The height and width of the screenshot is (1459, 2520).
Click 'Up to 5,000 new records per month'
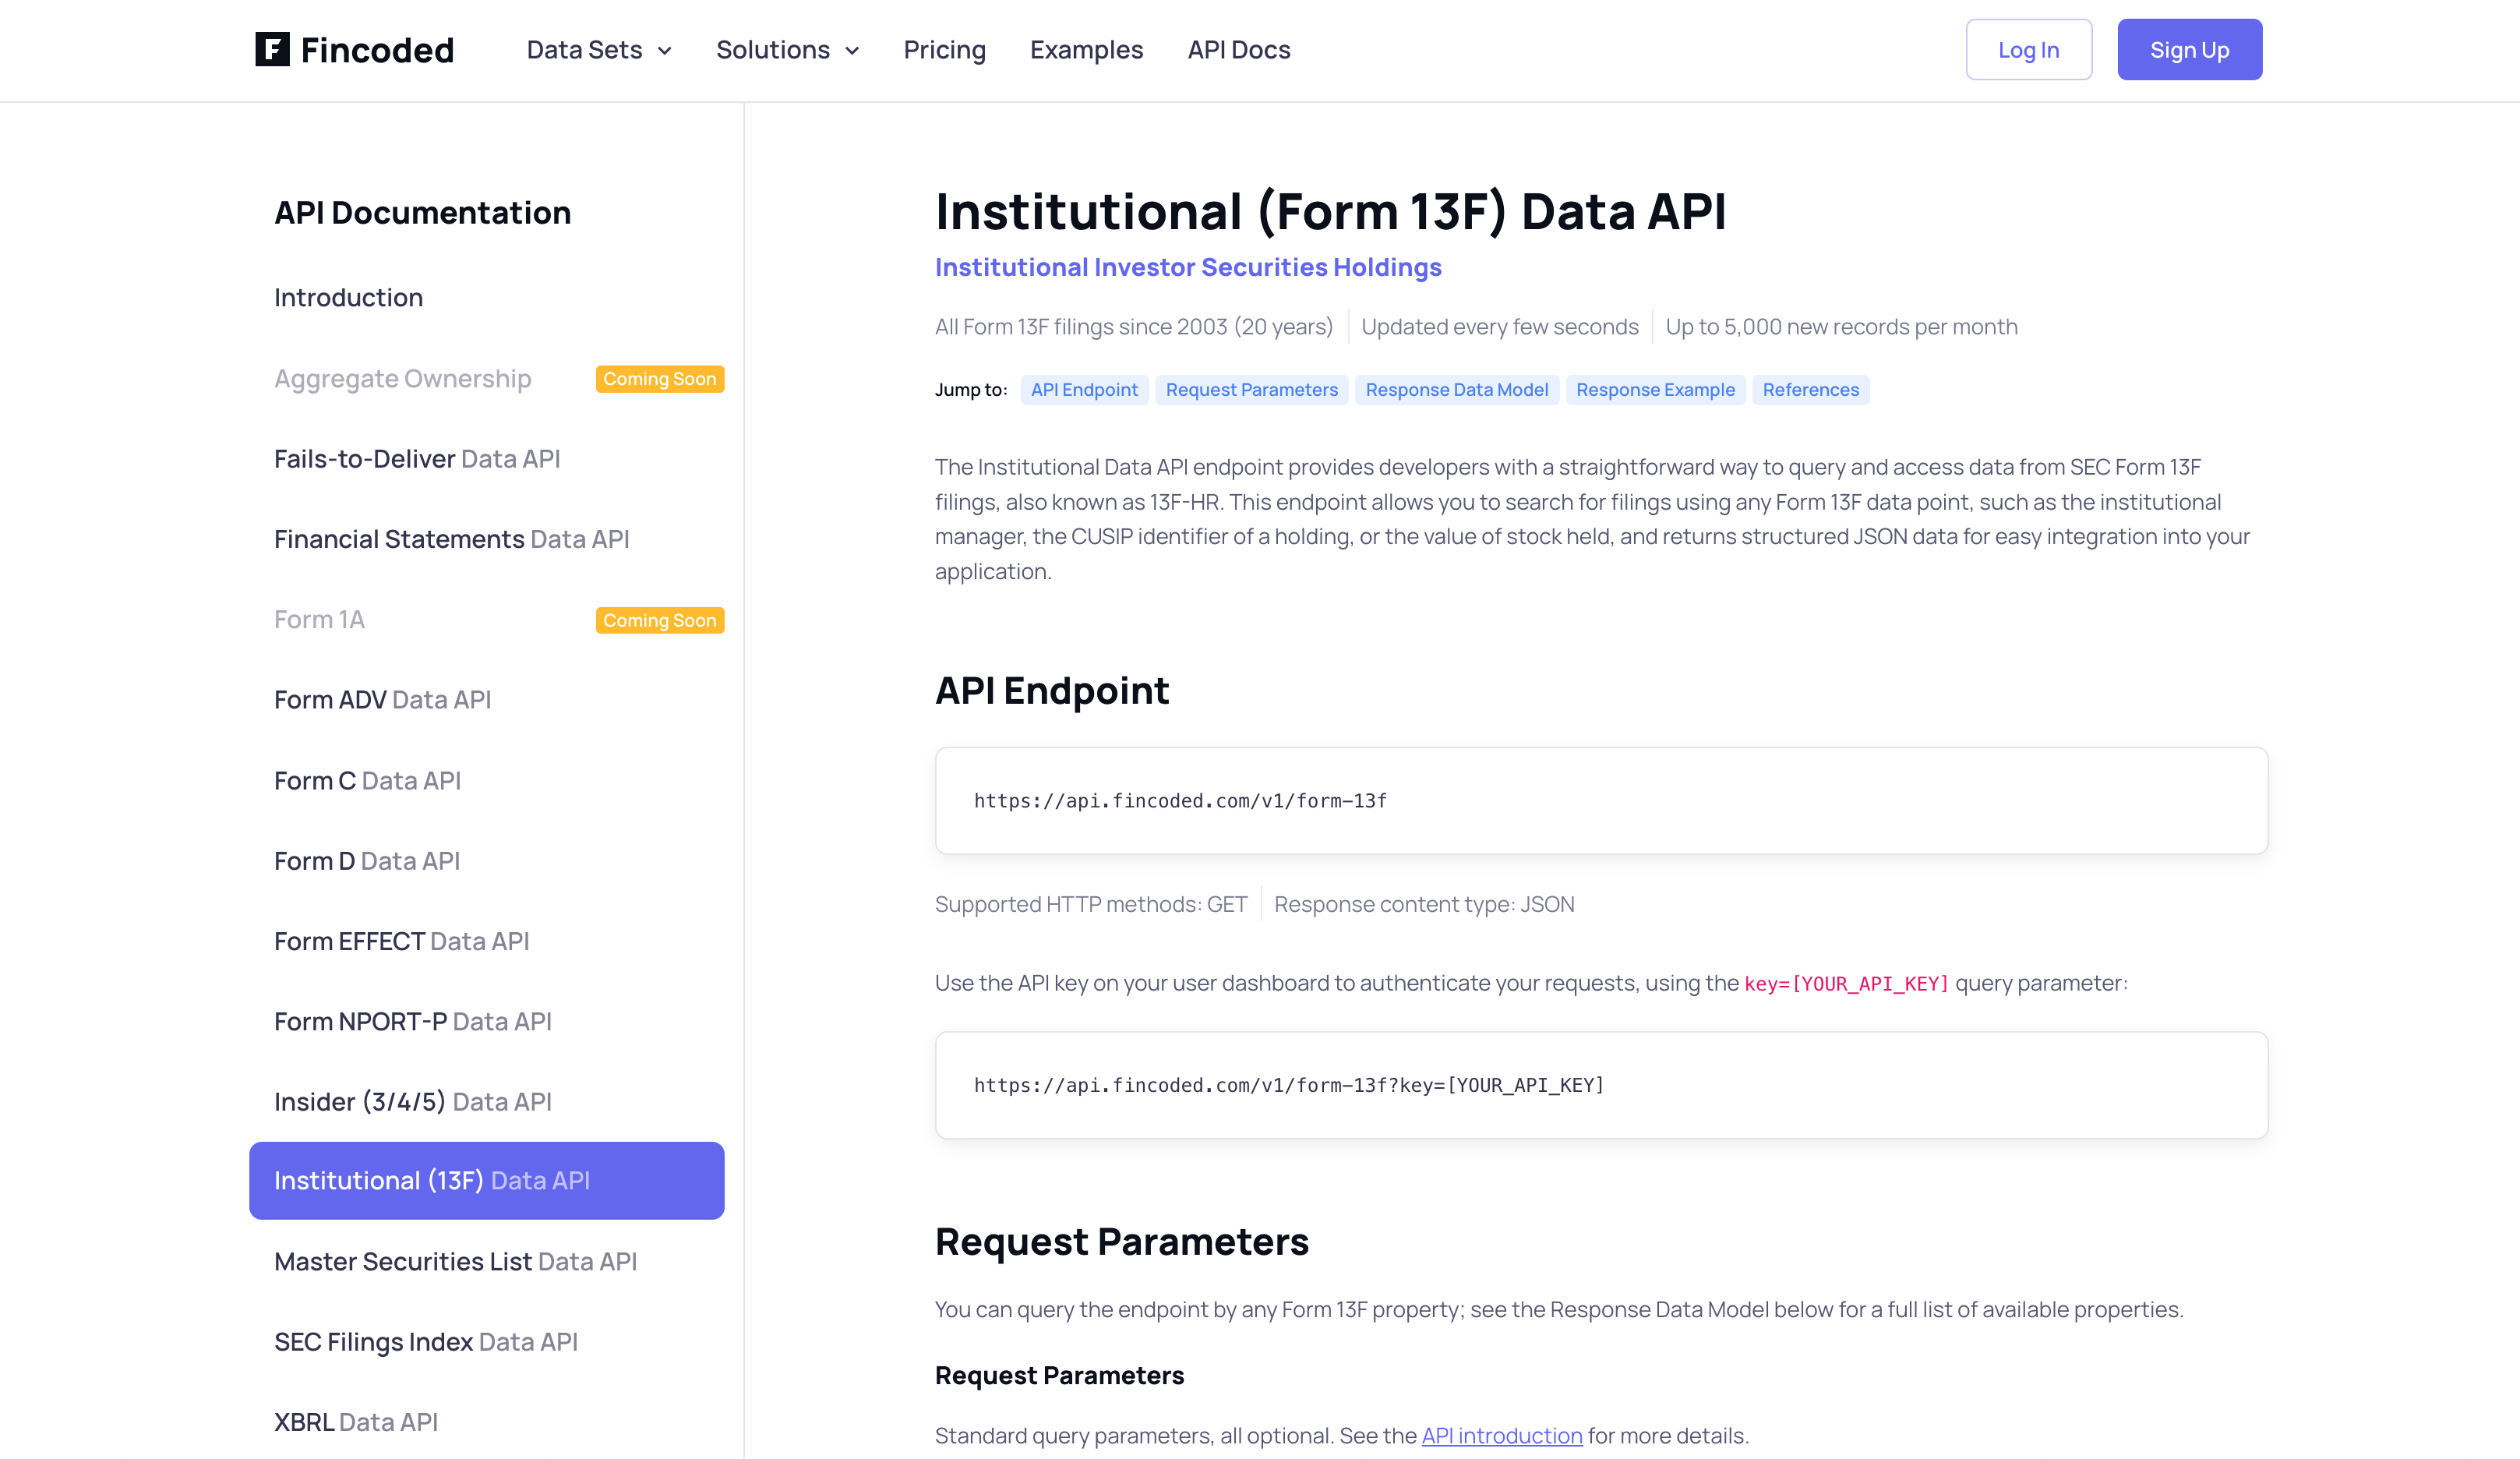point(1841,327)
